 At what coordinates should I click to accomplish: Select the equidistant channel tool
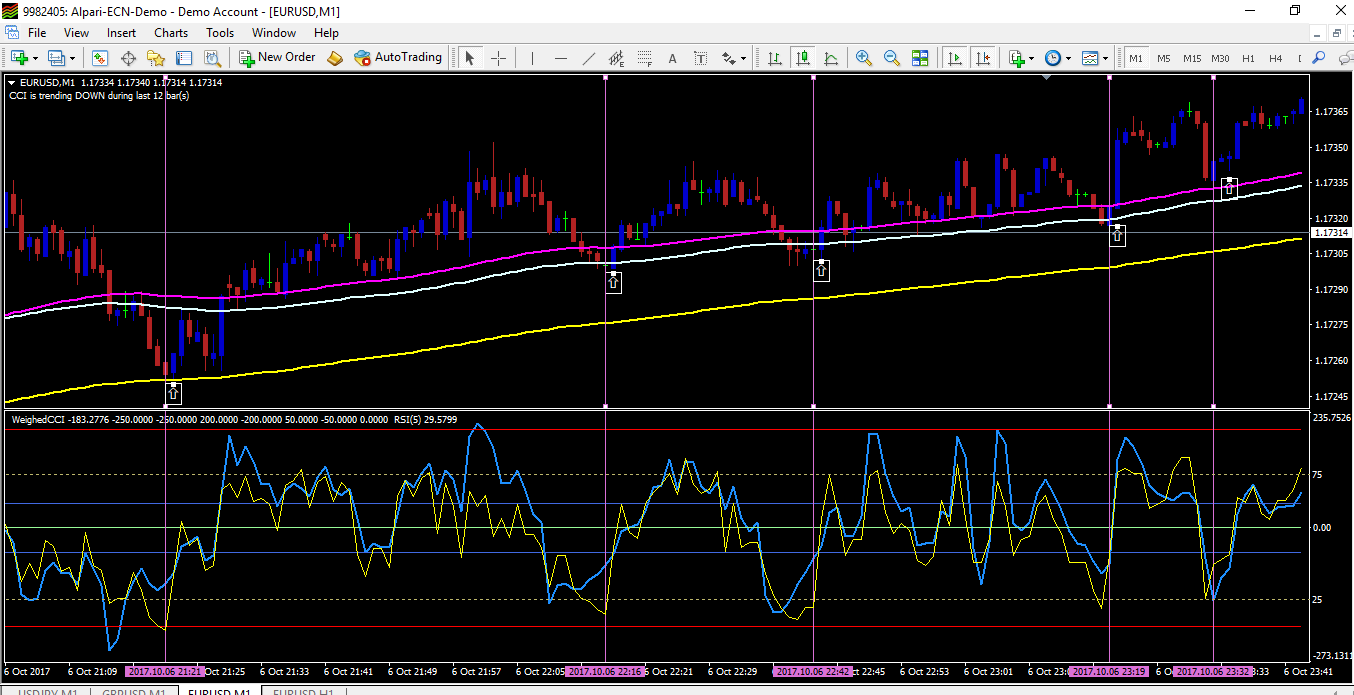tap(616, 58)
